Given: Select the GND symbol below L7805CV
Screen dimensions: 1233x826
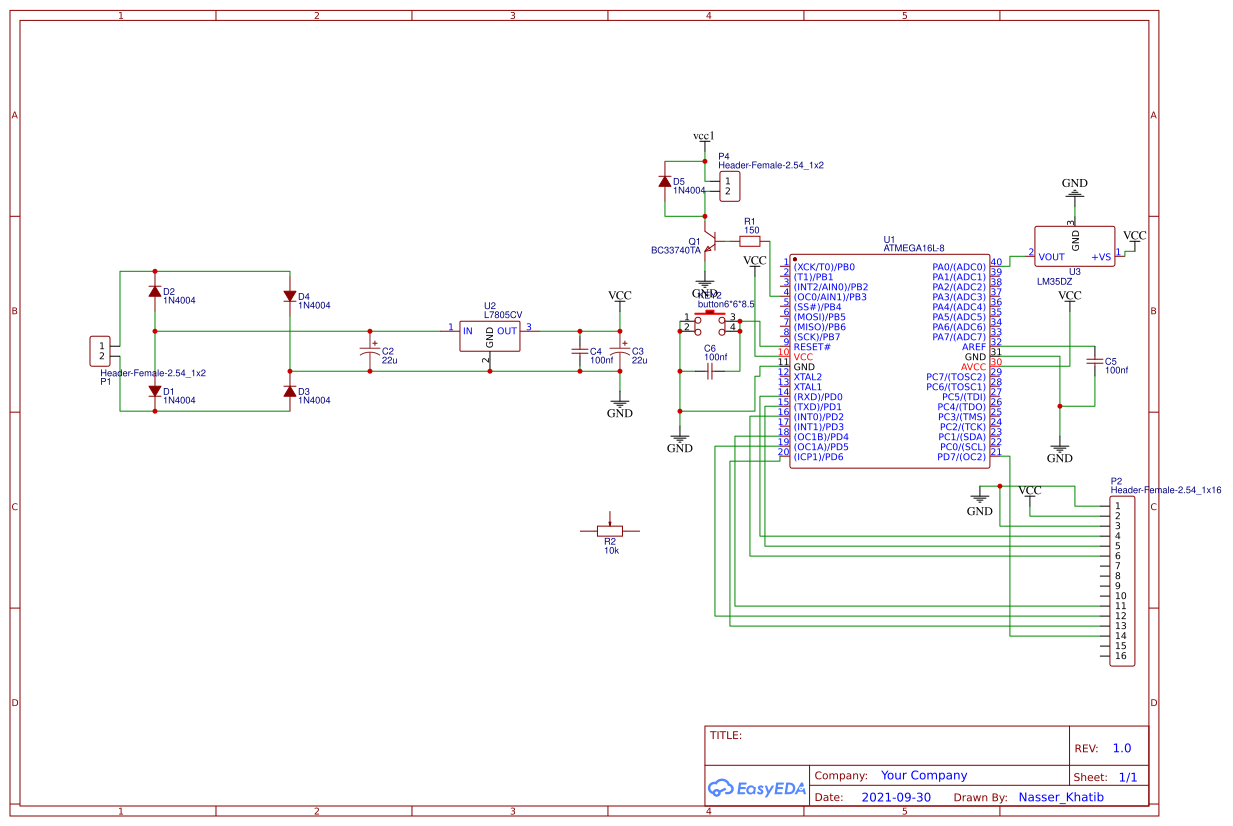Looking at the screenshot, I should pos(620,403).
